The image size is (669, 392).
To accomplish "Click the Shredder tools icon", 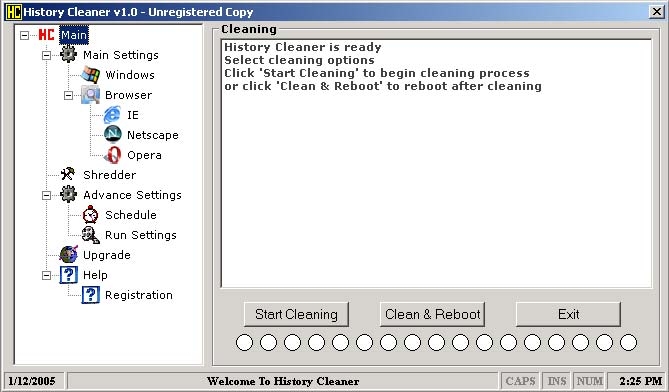I will 68,174.
